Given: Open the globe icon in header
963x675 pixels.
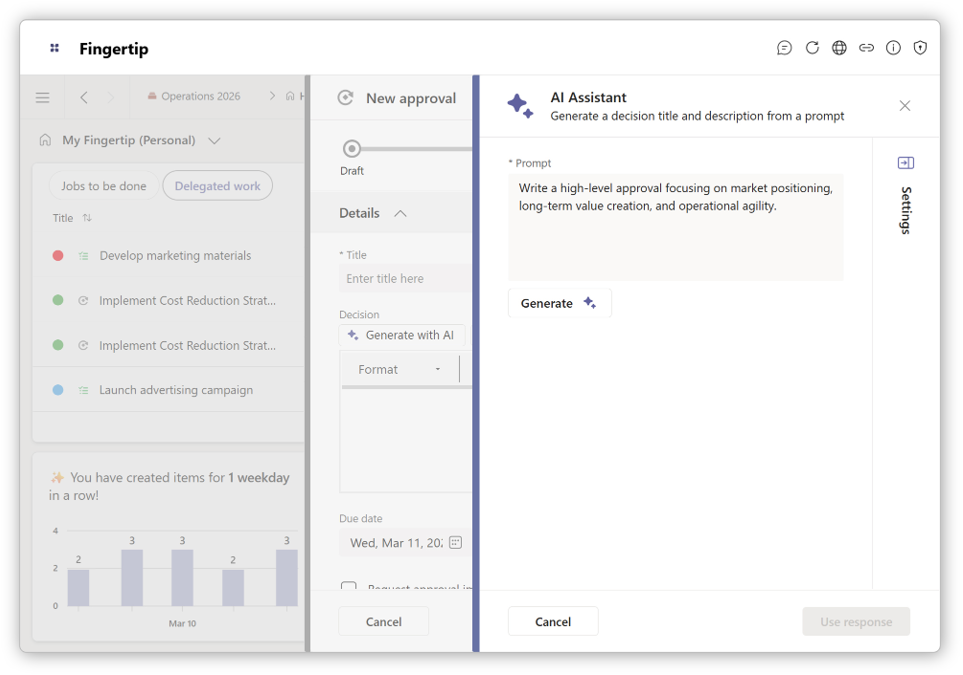Looking at the screenshot, I should (x=839, y=48).
